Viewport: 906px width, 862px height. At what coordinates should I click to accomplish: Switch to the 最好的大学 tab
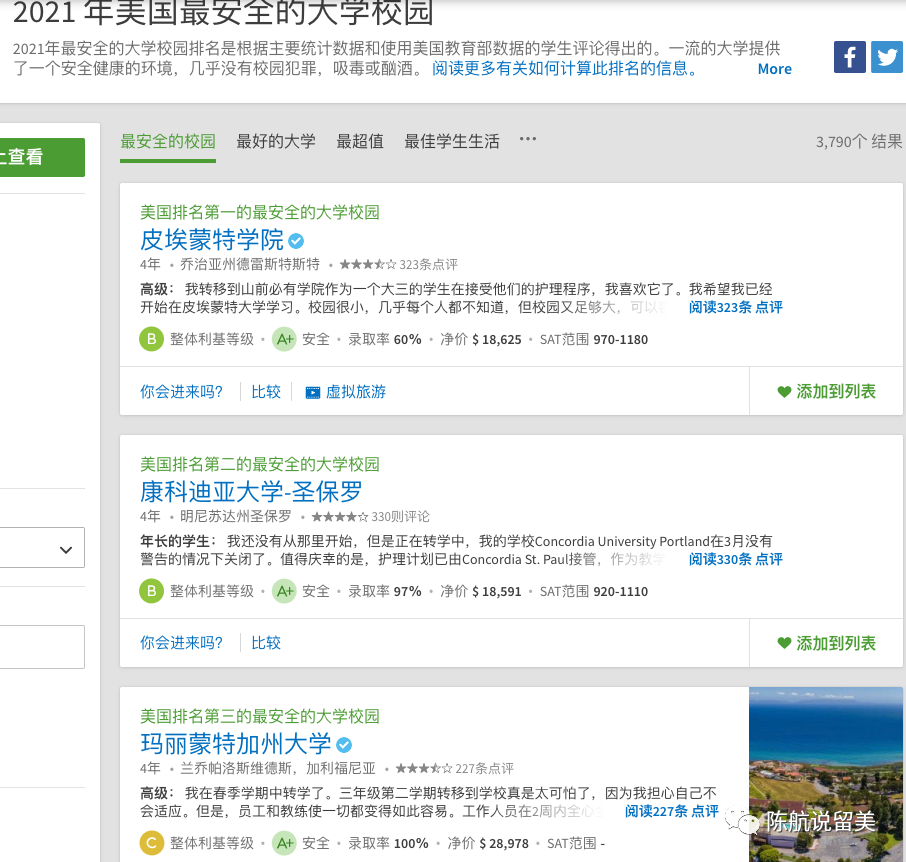276,141
